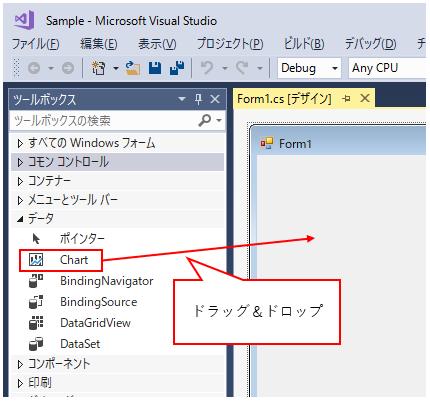Click the DataGridView label
Viewport: 430px width, 401px height.
click(x=95, y=323)
